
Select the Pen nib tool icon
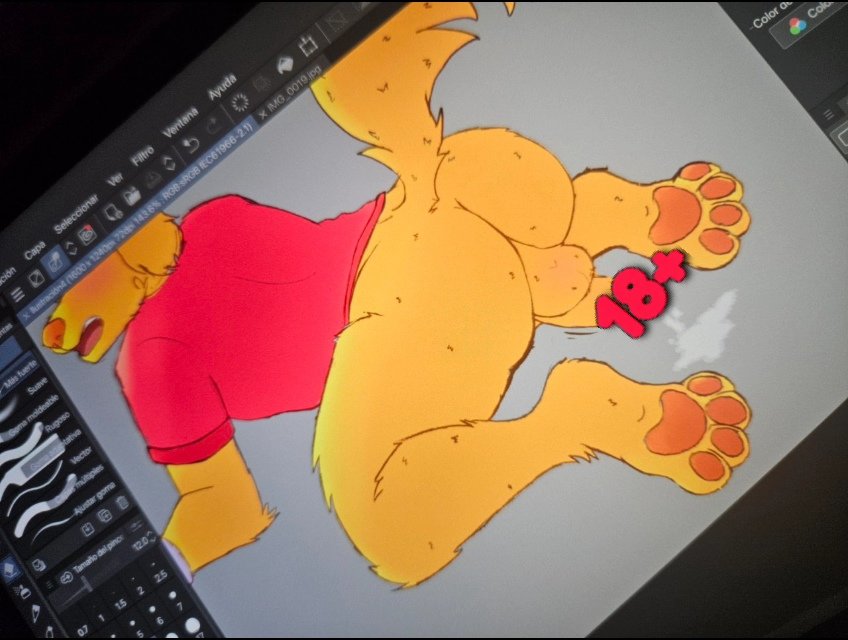pyautogui.click(x=37, y=614)
